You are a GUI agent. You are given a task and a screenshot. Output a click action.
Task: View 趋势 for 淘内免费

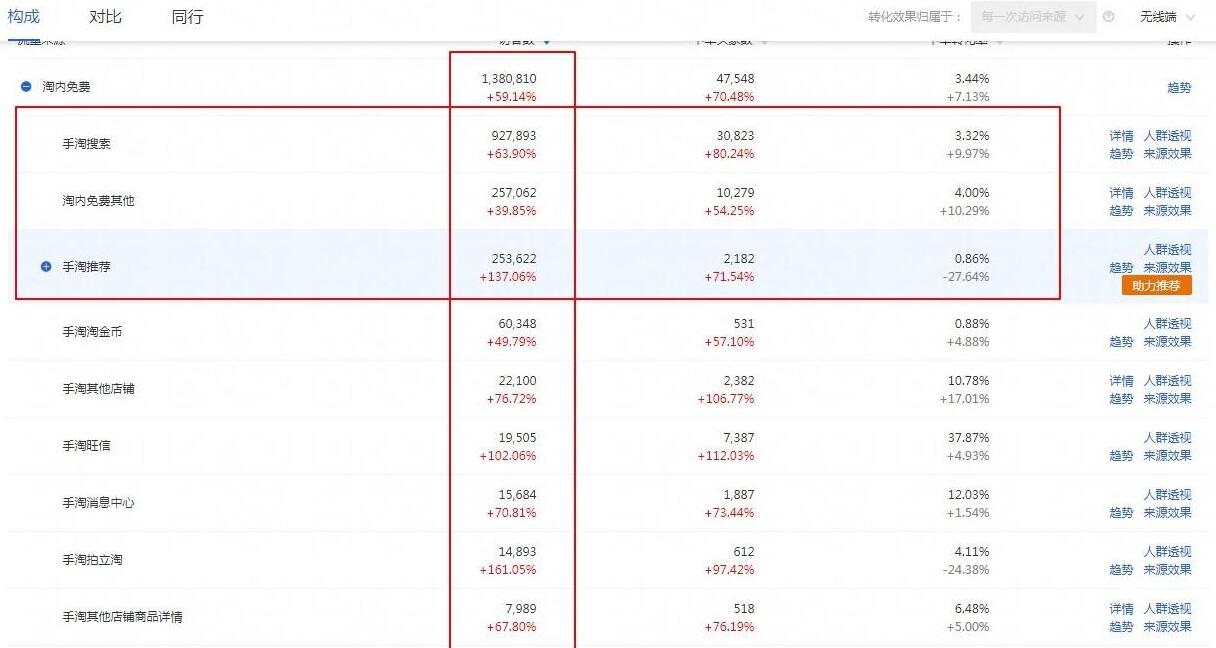pyautogui.click(x=1179, y=88)
